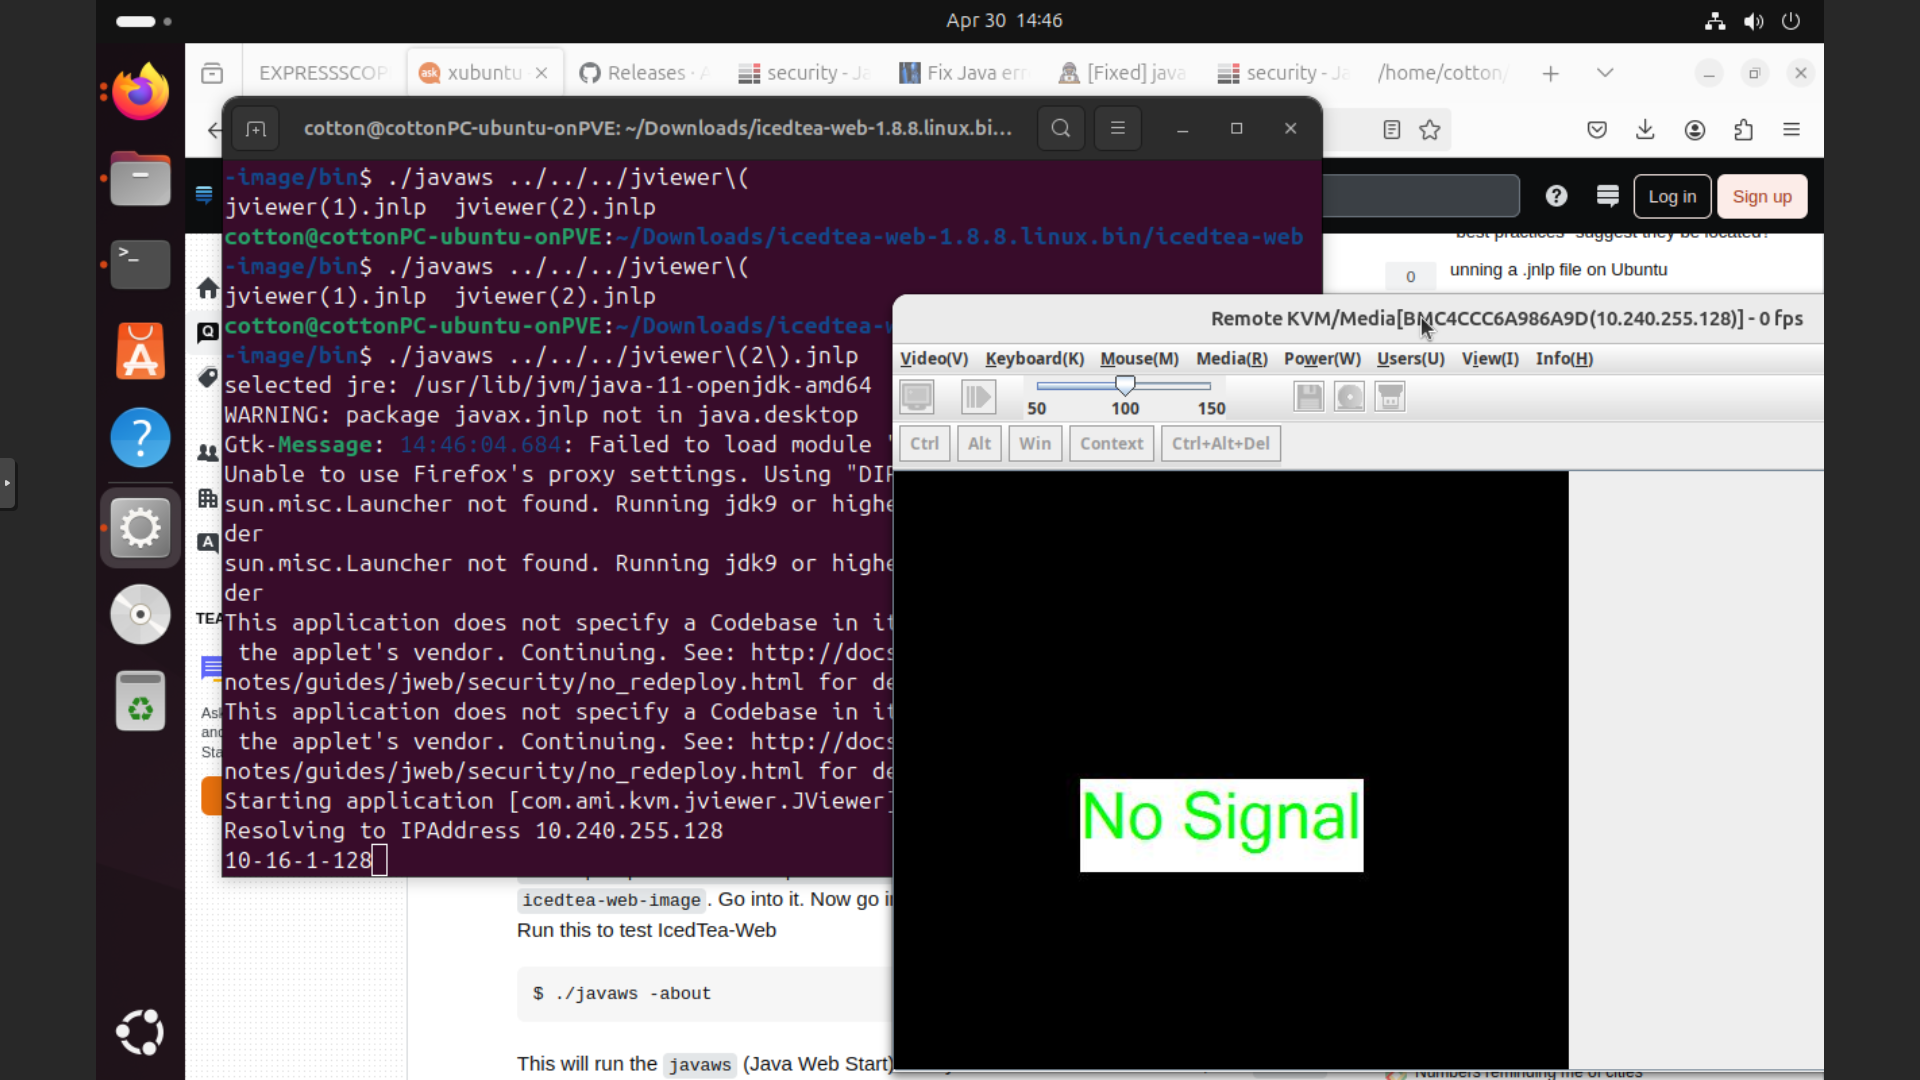Image resolution: width=1920 pixels, height=1080 pixels.
Task: Click the full-screen video monitor icon
Action: tap(917, 397)
